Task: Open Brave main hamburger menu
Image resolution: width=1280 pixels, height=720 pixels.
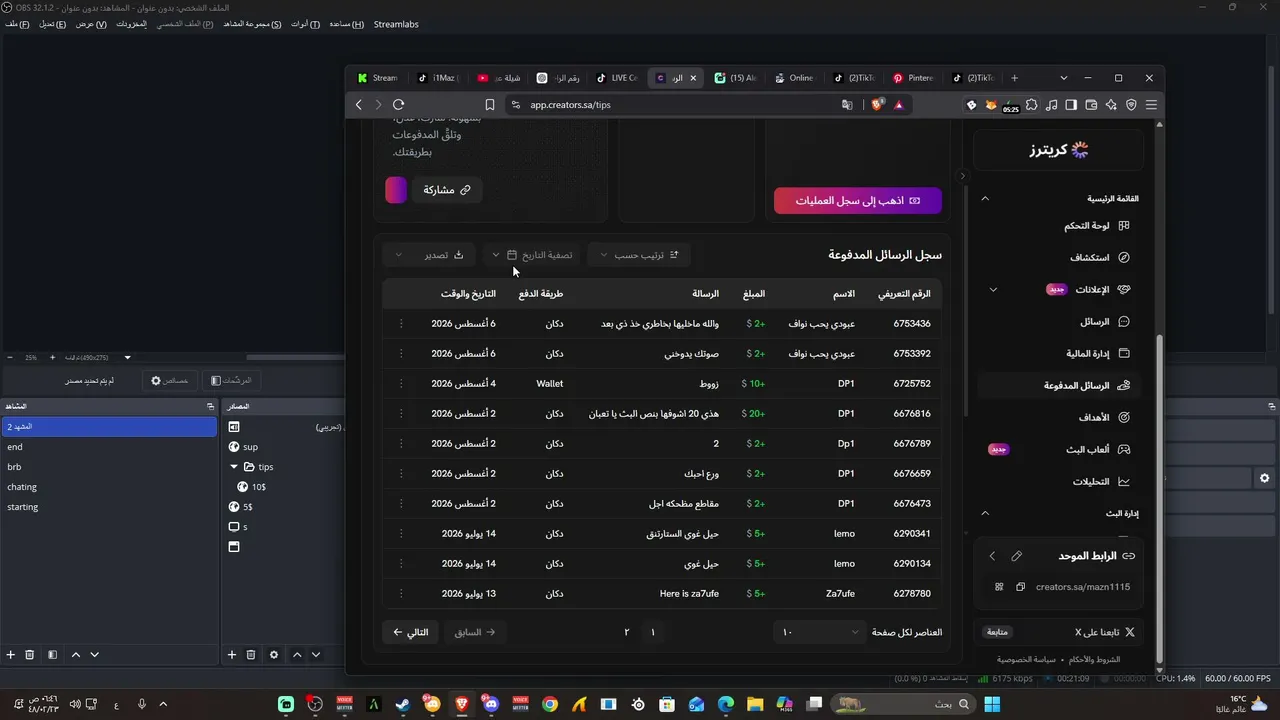Action: click(1152, 104)
